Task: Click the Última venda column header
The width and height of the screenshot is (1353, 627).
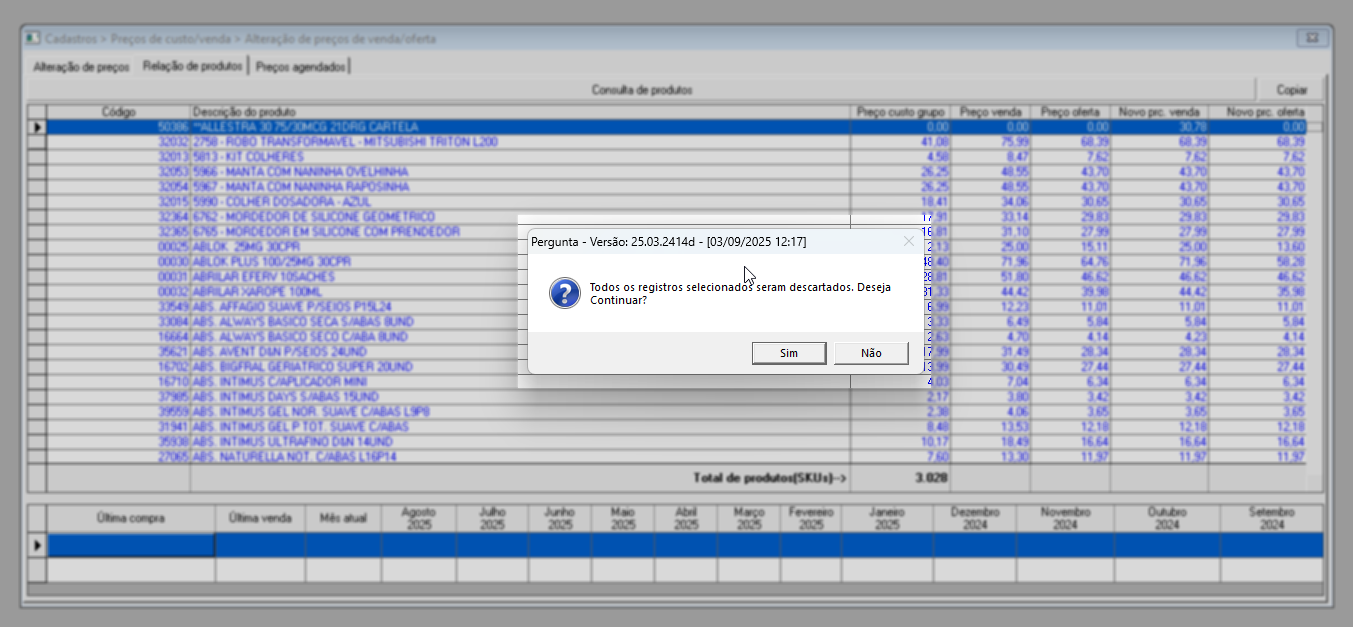Action: pos(260,518)
